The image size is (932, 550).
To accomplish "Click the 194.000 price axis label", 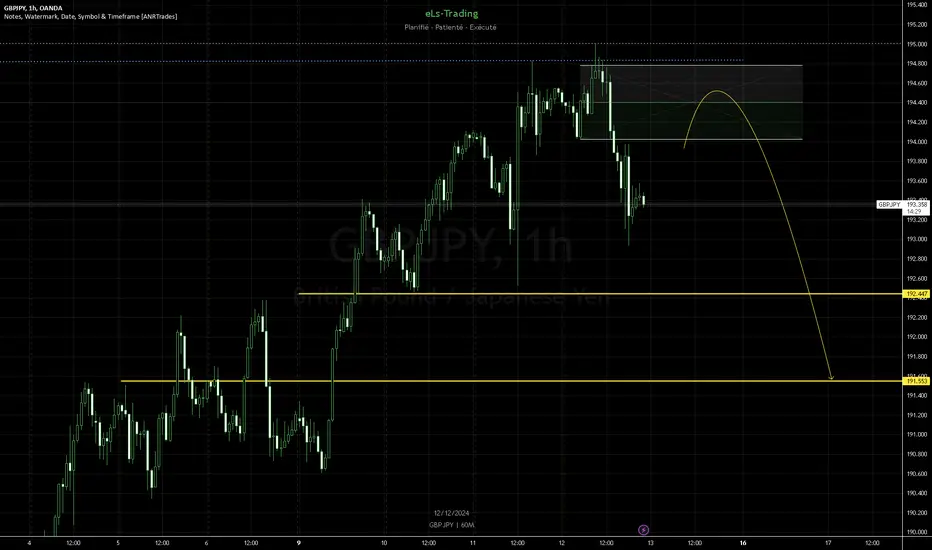I will 917,142.
